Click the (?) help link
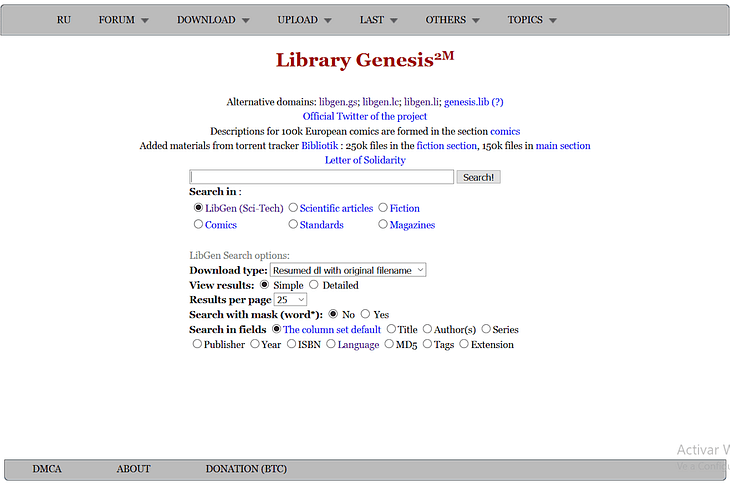This screenshot has width=730, height=485. point(497,102)
